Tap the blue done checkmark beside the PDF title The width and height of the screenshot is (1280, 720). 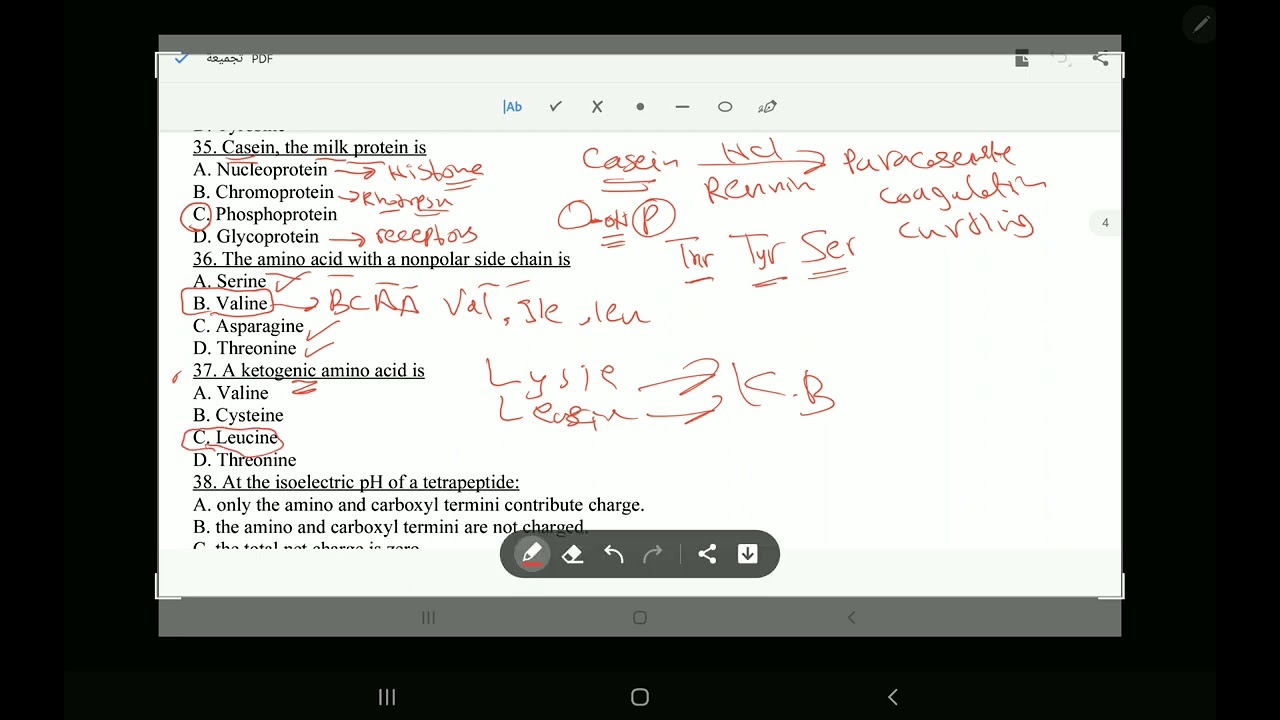tap(181, 58)
